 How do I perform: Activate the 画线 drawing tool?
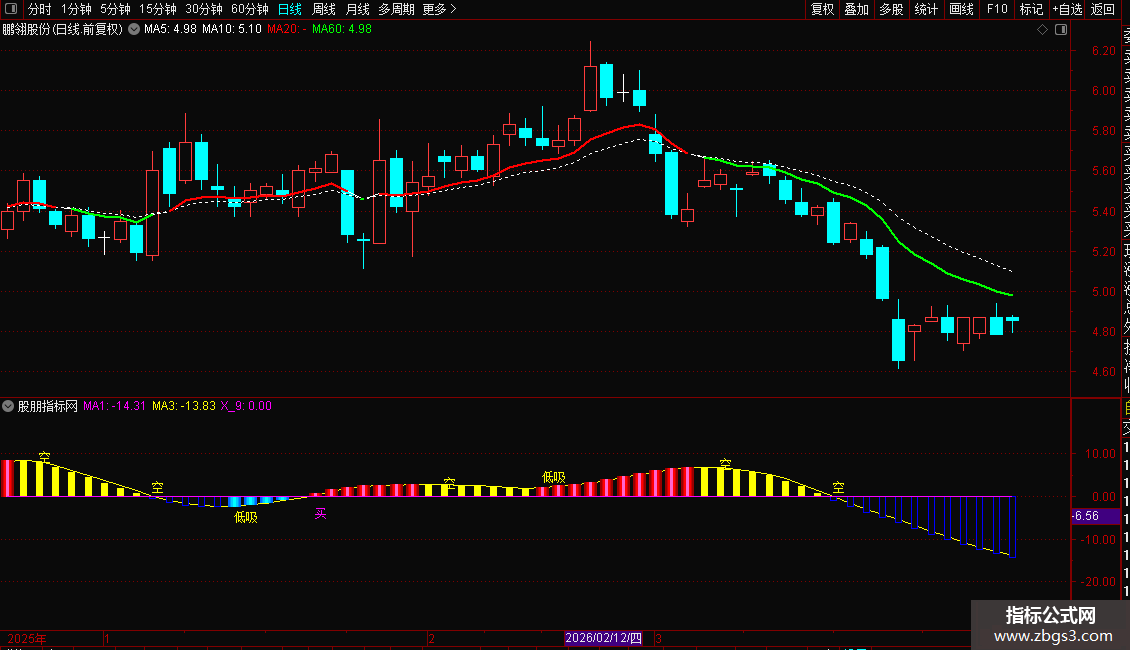coord(961,9)
